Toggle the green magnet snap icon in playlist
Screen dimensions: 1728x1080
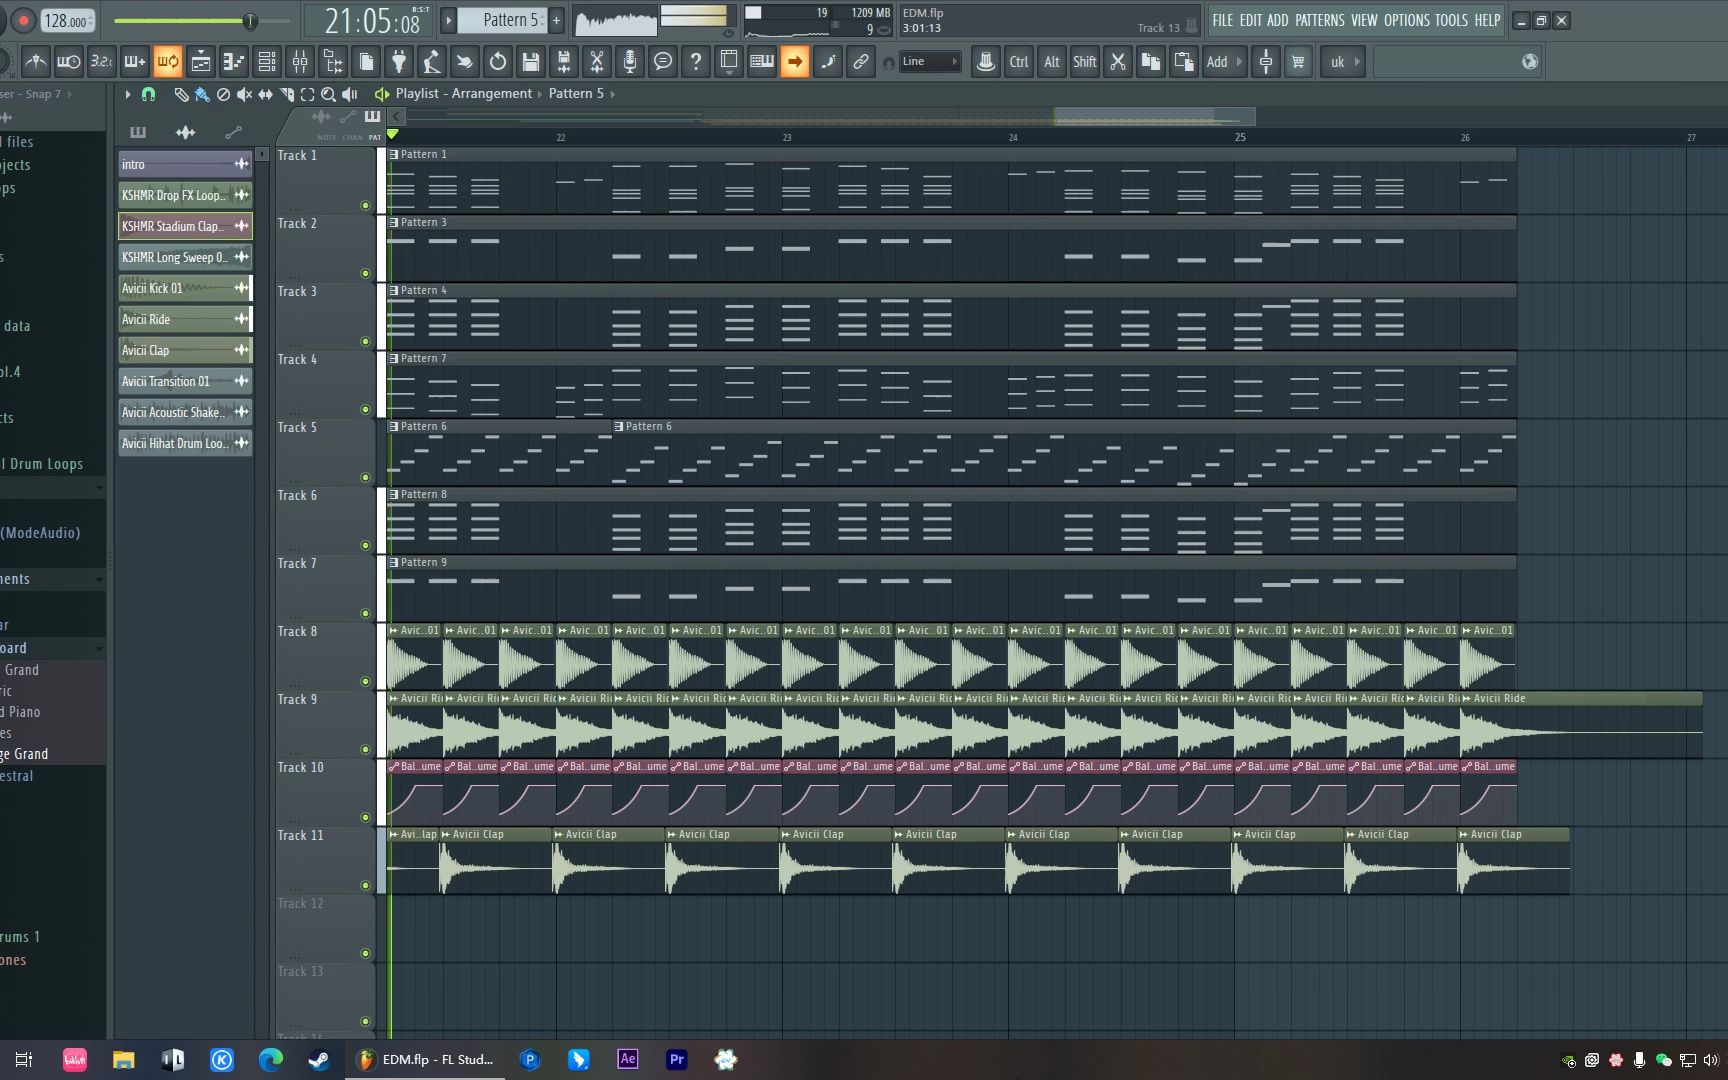coord(149,94)
